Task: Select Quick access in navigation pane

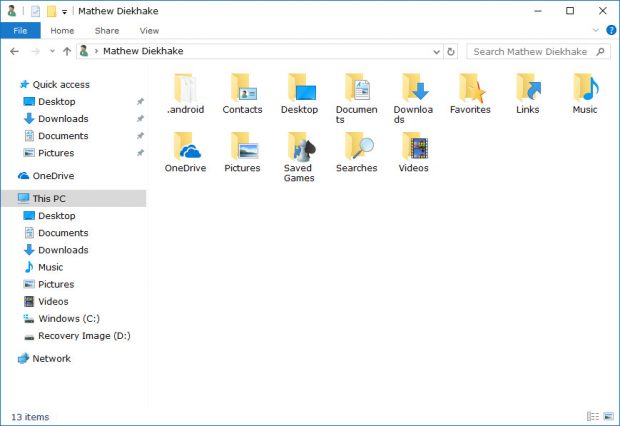Action: coord(61,84)
